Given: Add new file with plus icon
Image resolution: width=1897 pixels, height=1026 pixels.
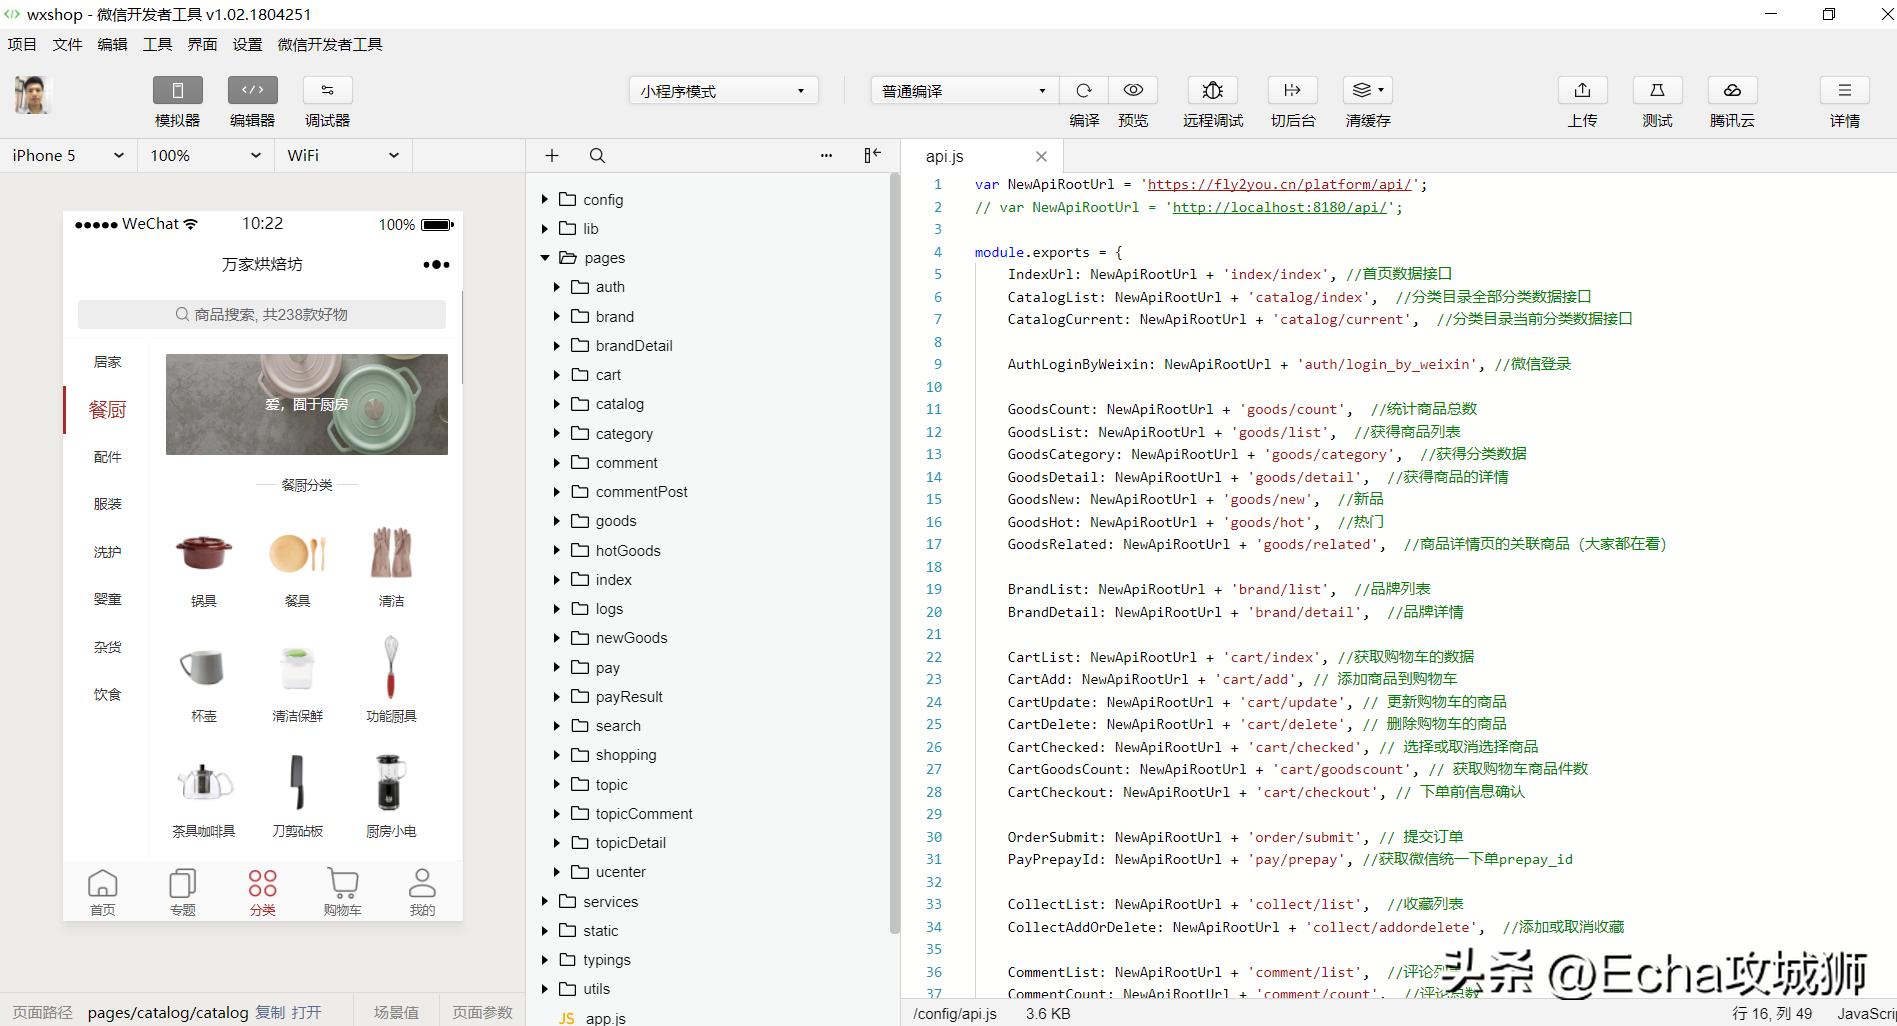Looking at the screenshot, I should point(552,156).
